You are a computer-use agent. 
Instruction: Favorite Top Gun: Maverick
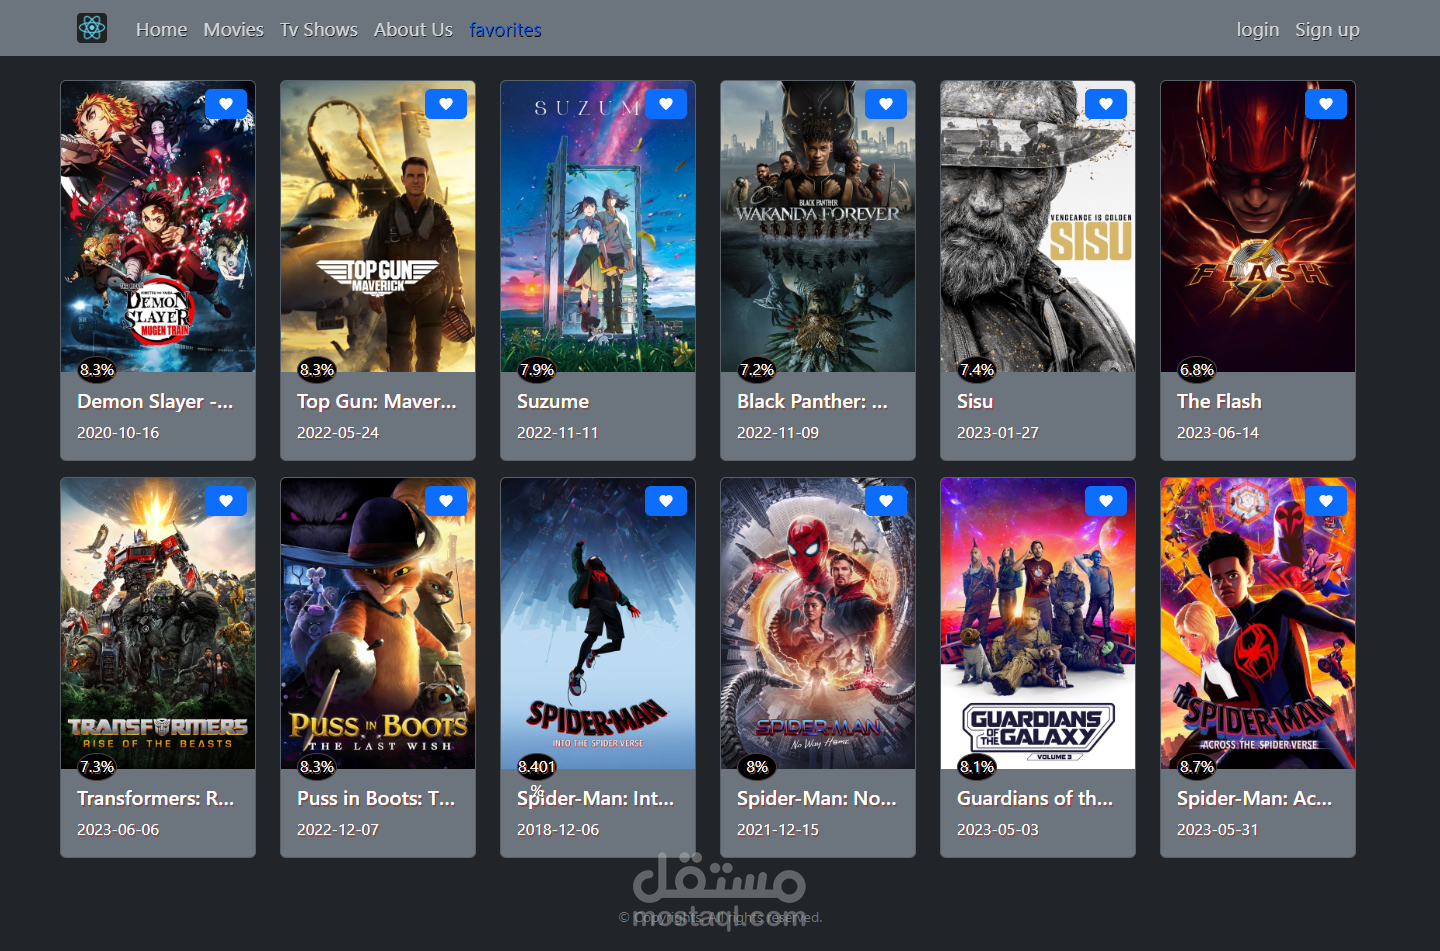coord(446,103)
